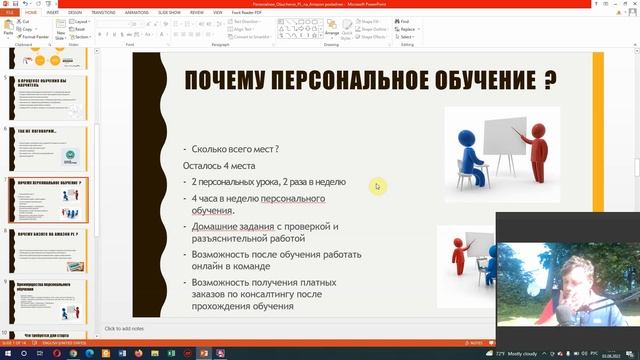Select the teacher-and-student image on the slide

pos(502,154)
